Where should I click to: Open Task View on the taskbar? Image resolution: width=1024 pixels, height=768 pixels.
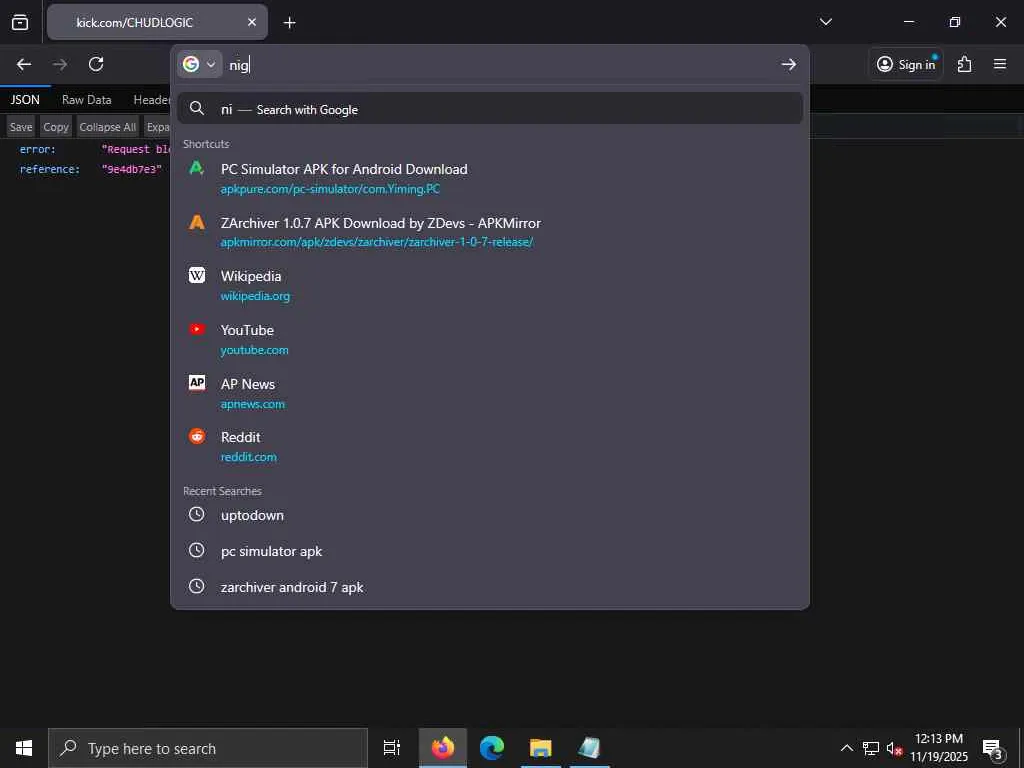392,748
